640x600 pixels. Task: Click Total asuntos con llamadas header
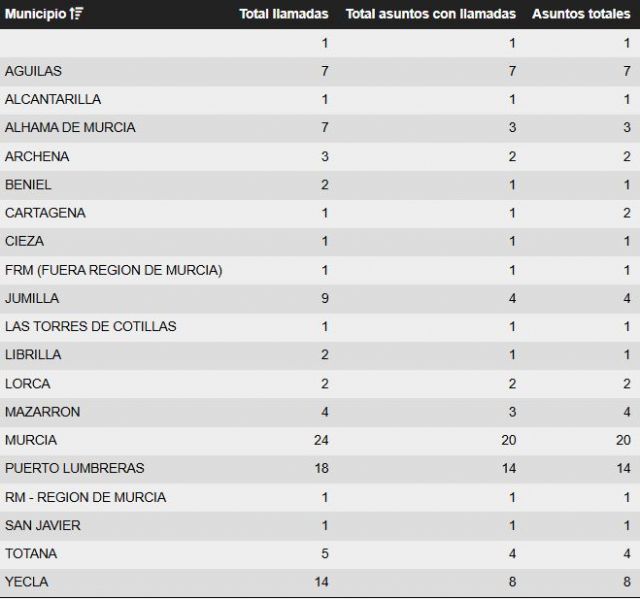pyautogui.click(x=430, y=14)
